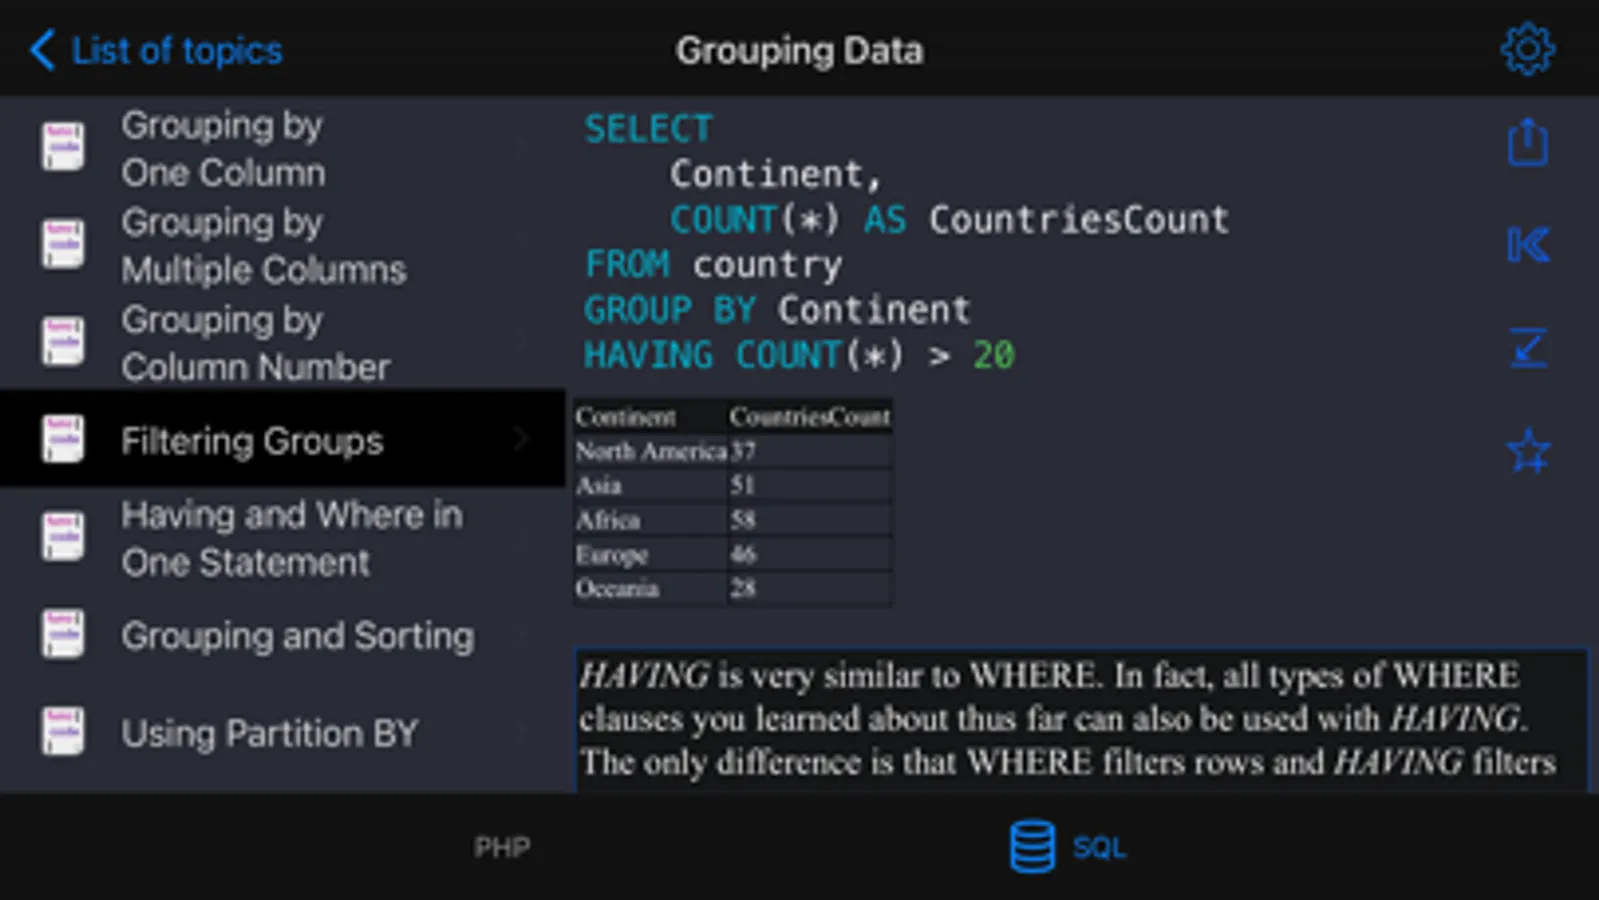The height and width of the screenshot is (900, 1599).
Task: Mark topic as favorite with star
Action: (x=1528, y=451)
